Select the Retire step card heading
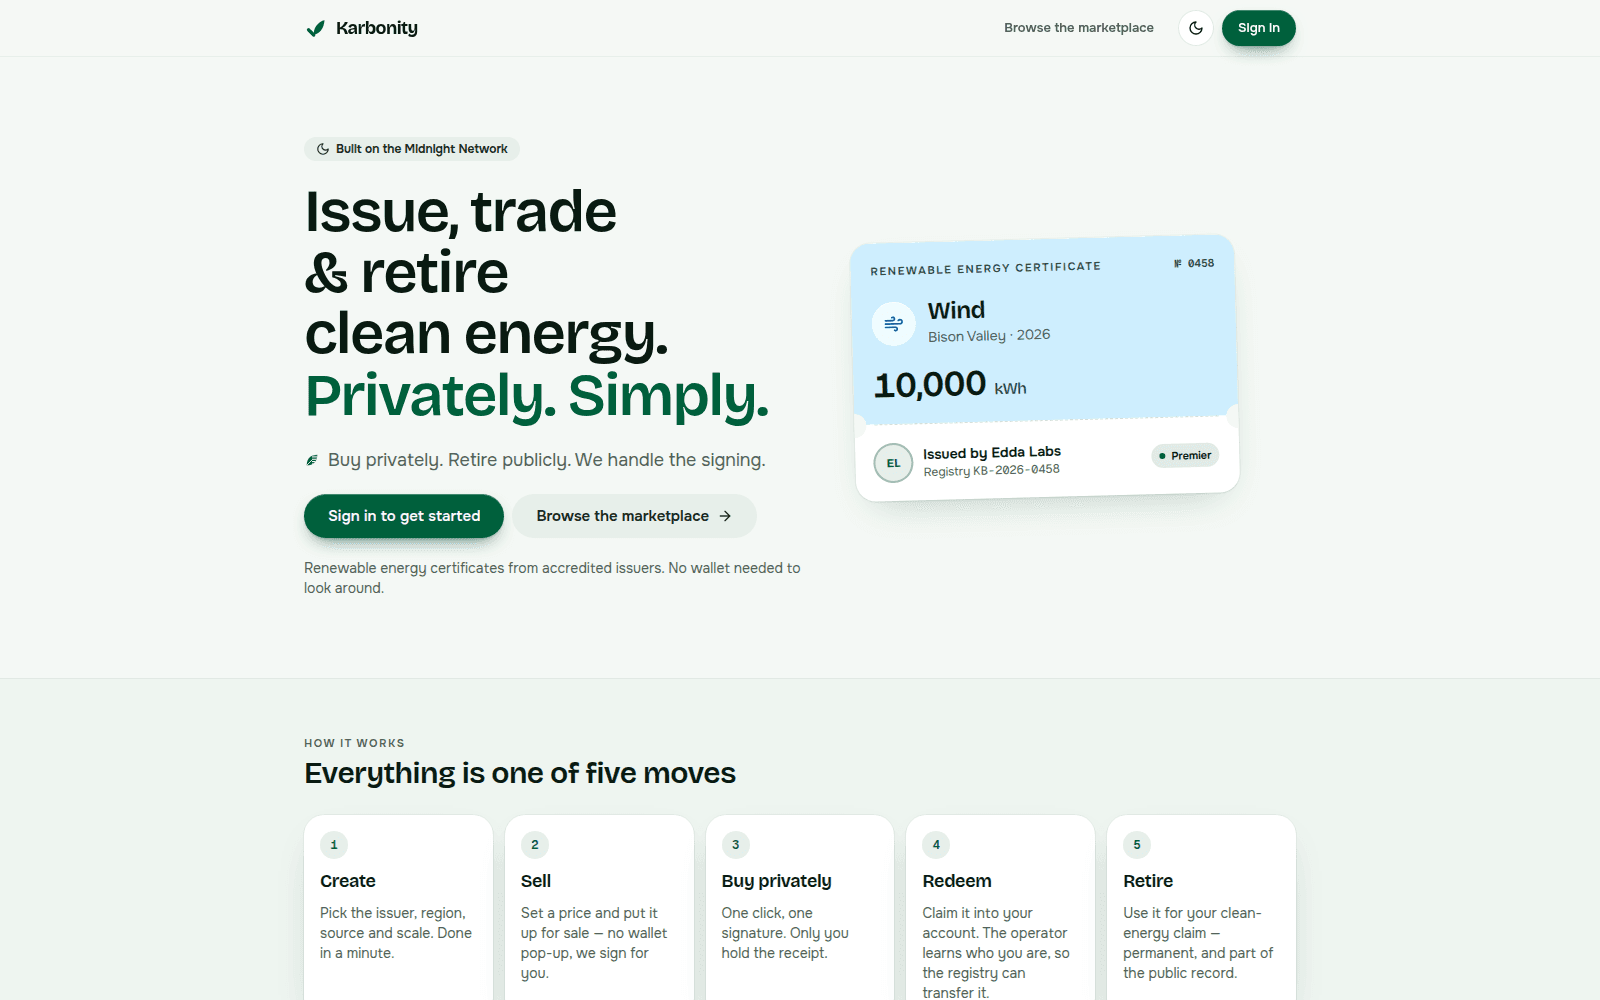This screenshot has width=1600, height=1000. [x=1148, y=881]
